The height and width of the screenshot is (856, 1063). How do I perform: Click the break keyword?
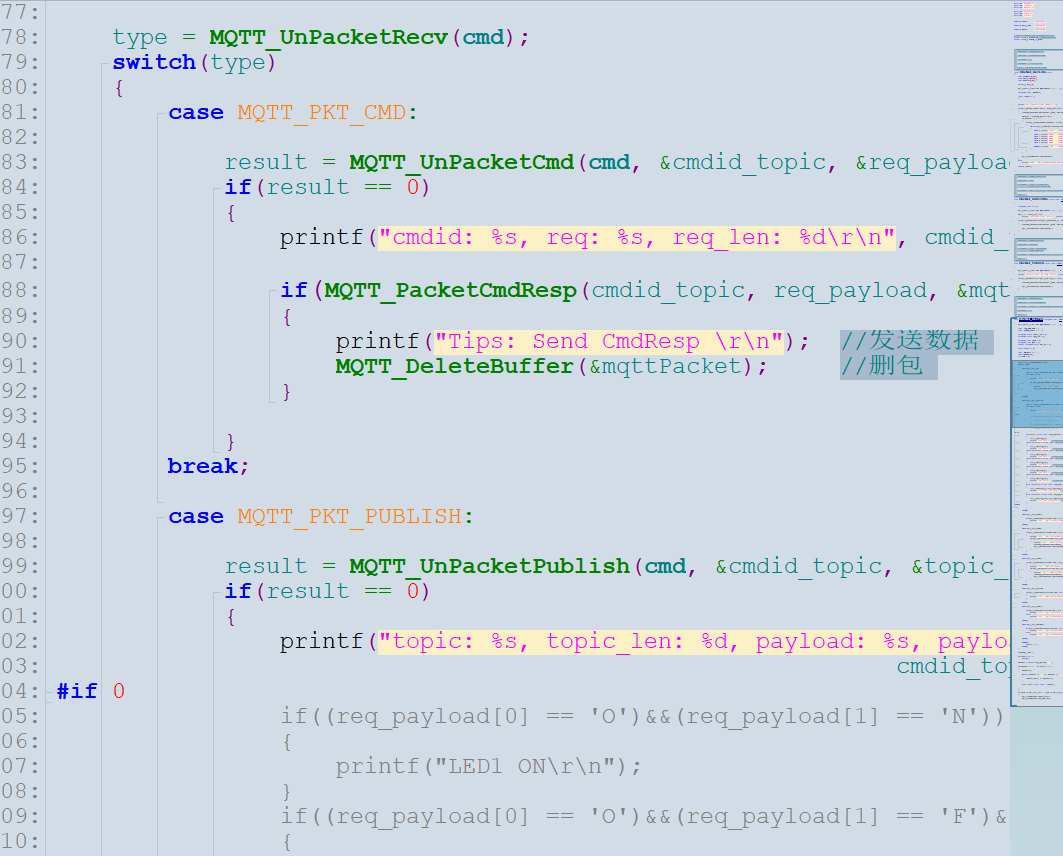click(203, 466)
